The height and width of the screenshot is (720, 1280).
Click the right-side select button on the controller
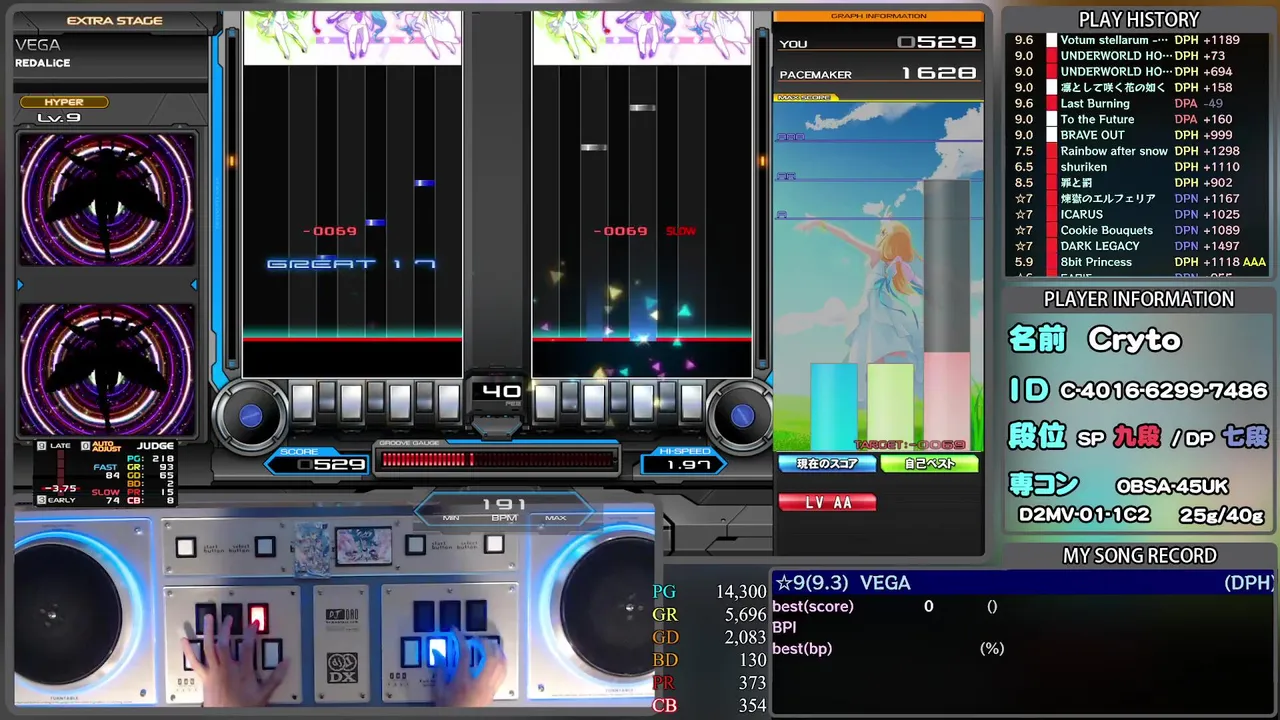pos(493,544)
